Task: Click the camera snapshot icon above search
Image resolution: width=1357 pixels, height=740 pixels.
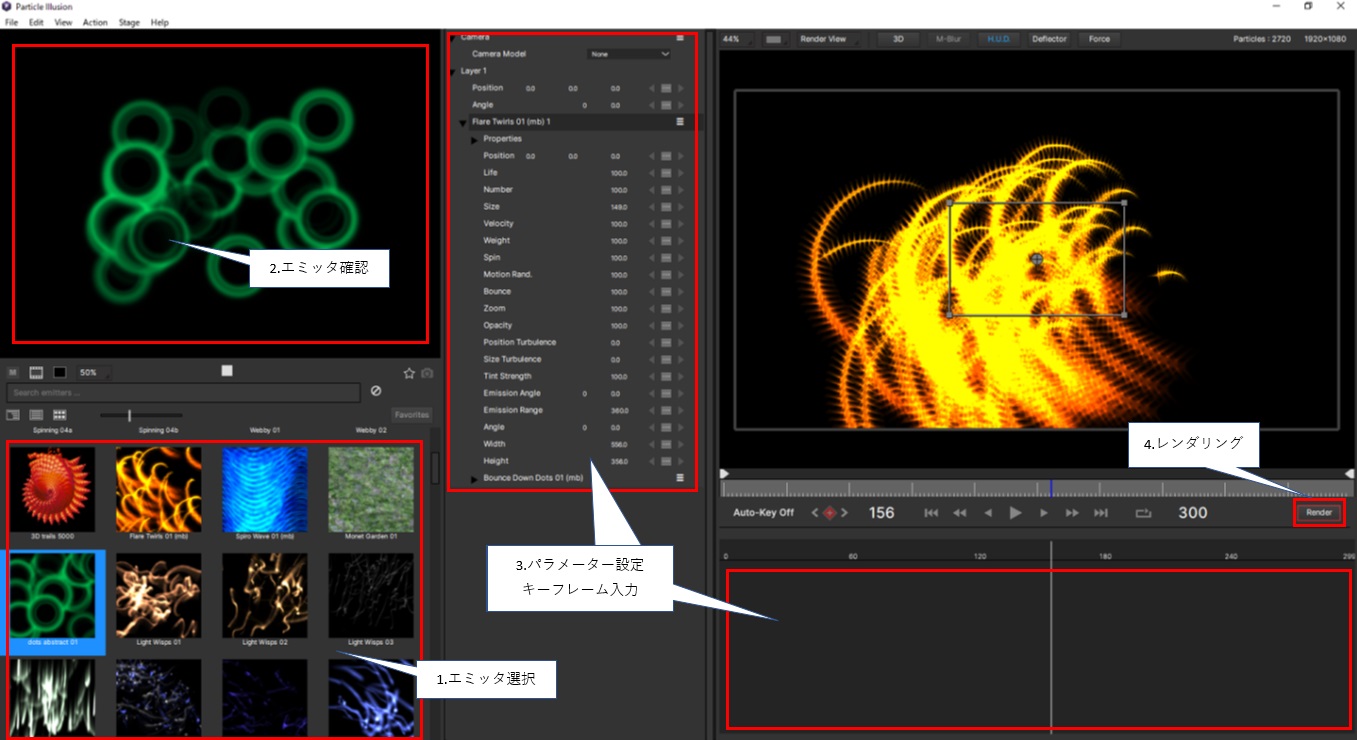Action: click(427, 373)
